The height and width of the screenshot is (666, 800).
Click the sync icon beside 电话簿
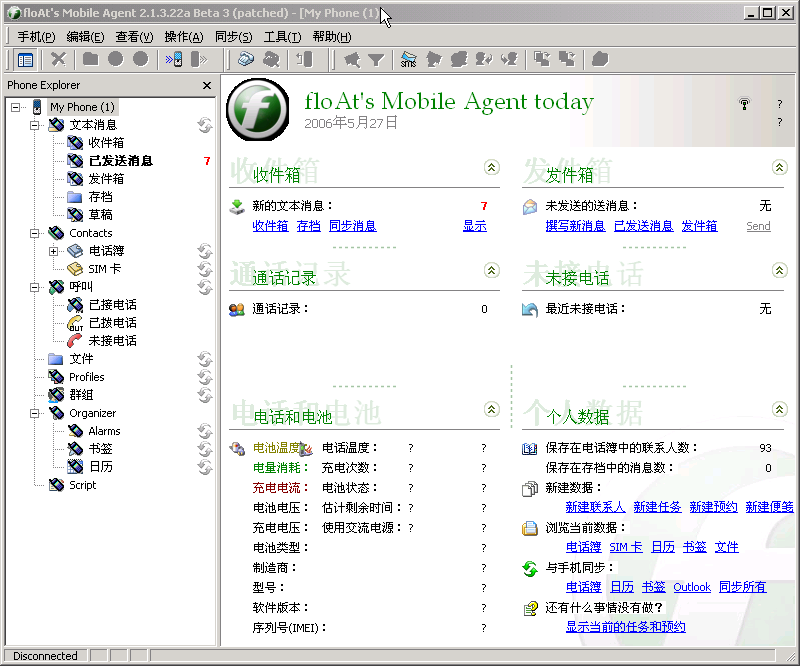click(x=205, y=251)
